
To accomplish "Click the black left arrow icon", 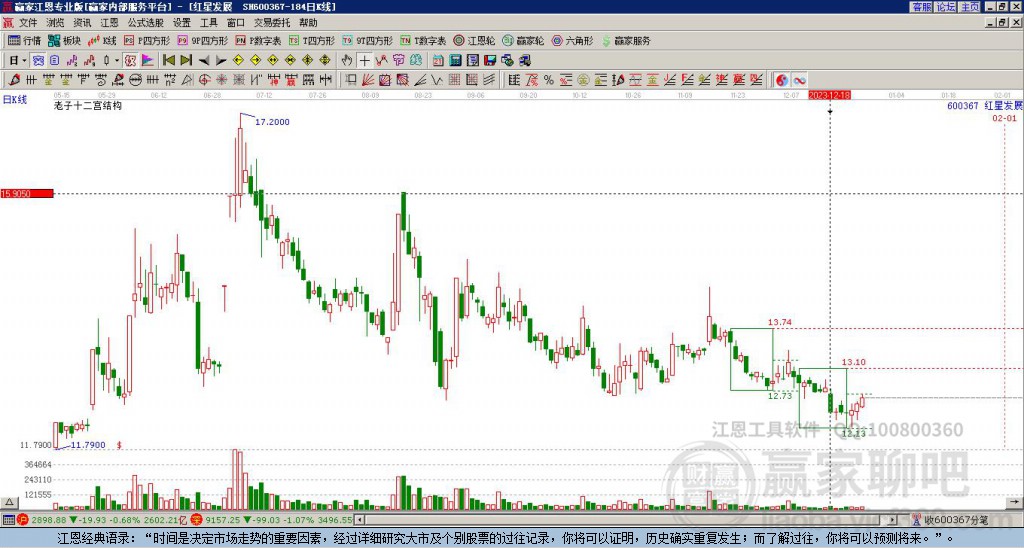I will coord(204,61).
